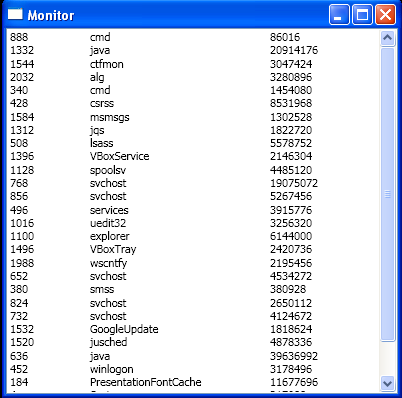
Task: Click memory value 380928
Action: tap(288, 289)
